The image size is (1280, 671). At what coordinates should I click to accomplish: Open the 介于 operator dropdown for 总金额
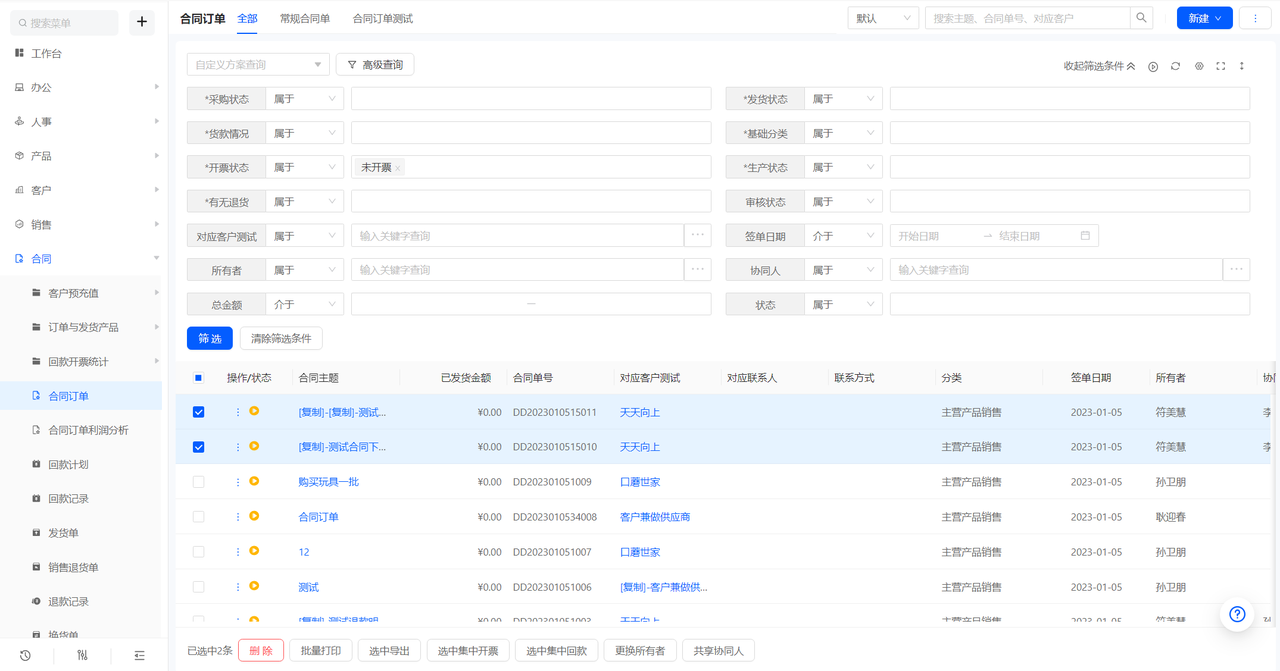click(x=304, y=304)
